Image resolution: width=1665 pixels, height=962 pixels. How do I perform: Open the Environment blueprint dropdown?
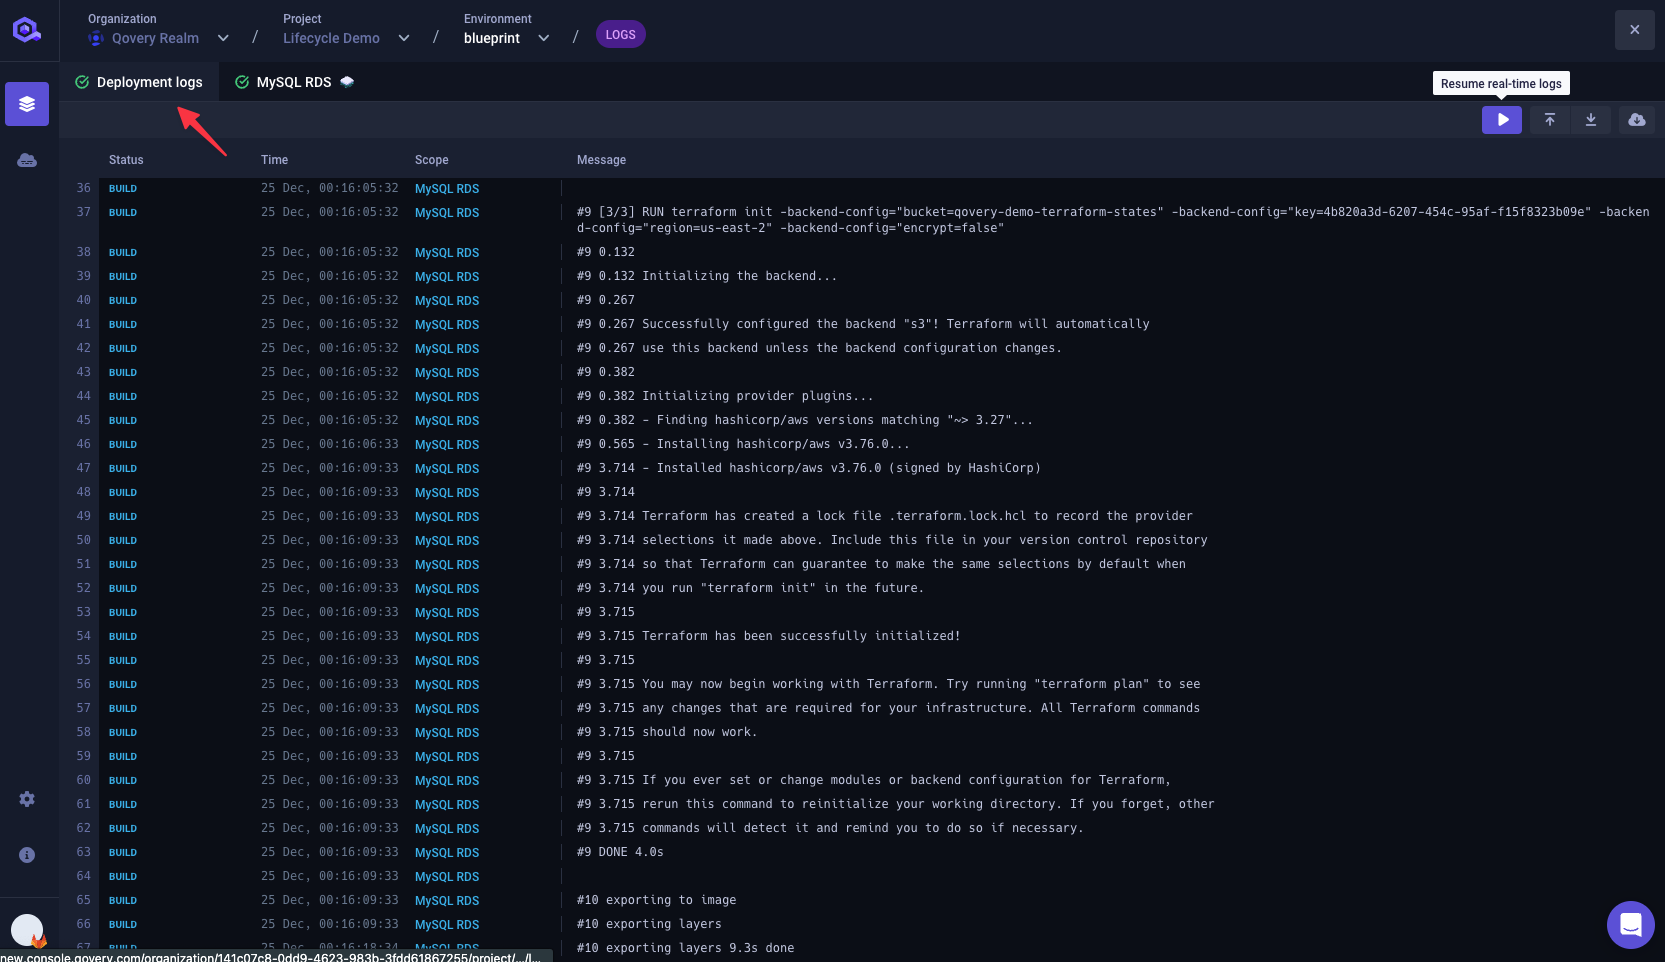coord(543,38)
